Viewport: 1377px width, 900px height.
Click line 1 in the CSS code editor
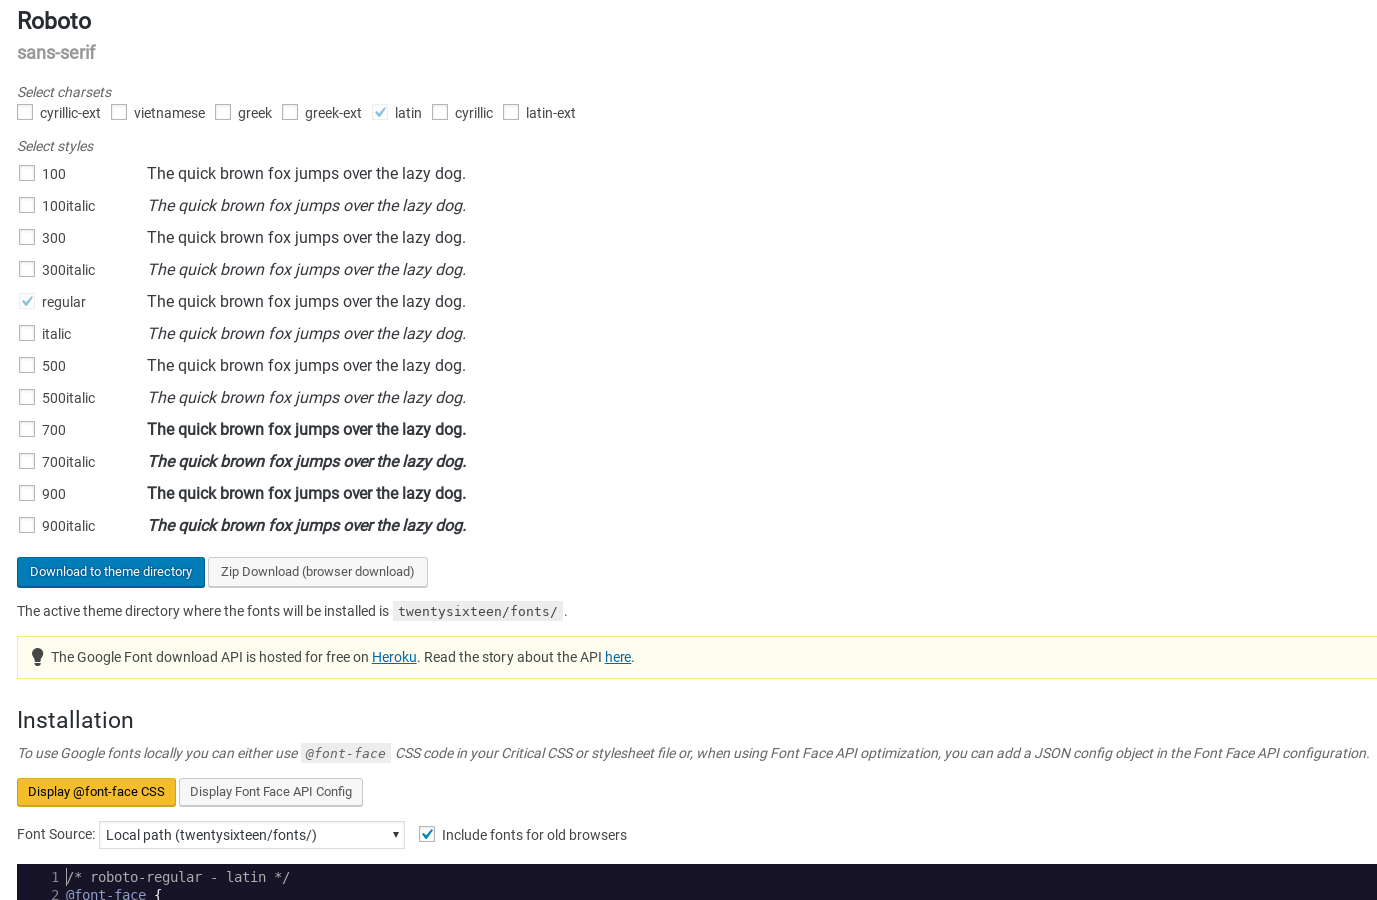pyautogui.click(x=178, y=877)
